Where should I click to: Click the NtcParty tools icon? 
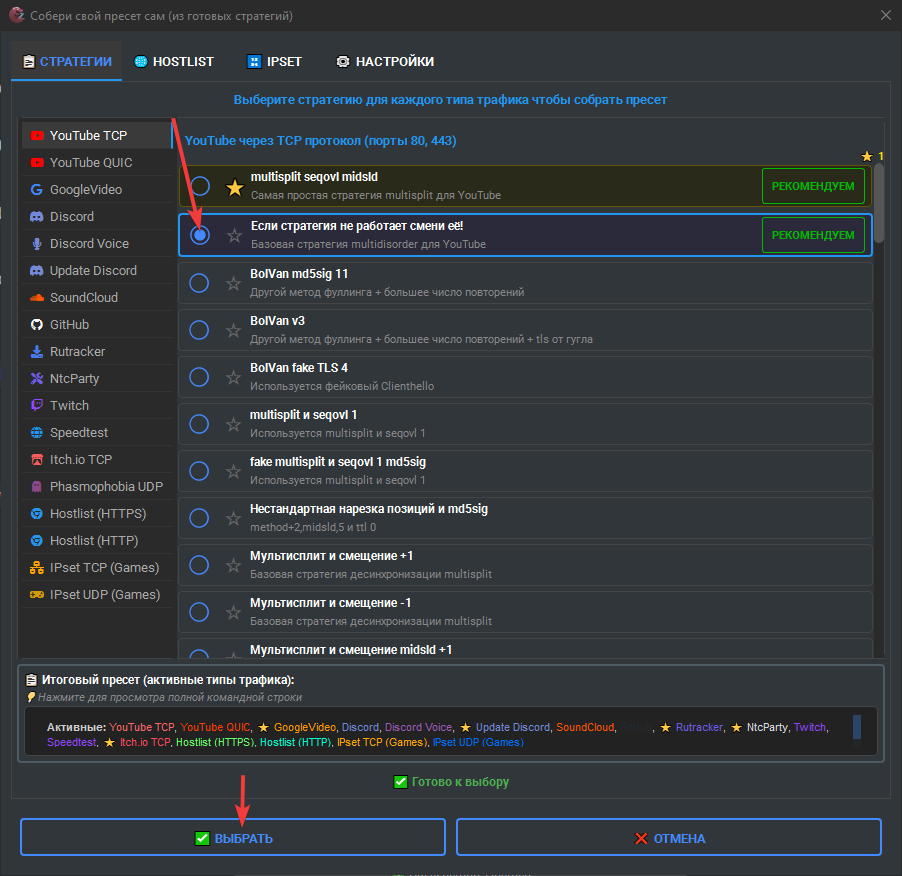pos(37,378)
